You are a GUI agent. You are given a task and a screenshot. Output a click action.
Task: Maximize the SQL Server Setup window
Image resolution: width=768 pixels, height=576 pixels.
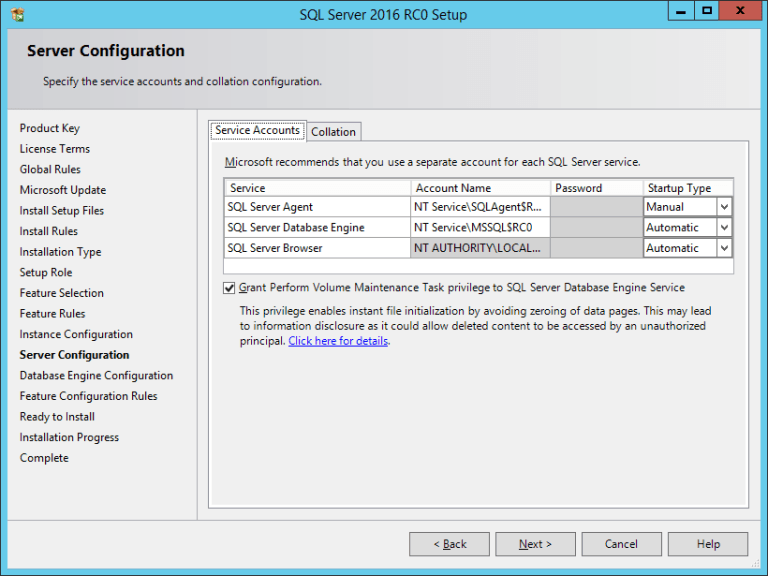coord(706,11)
